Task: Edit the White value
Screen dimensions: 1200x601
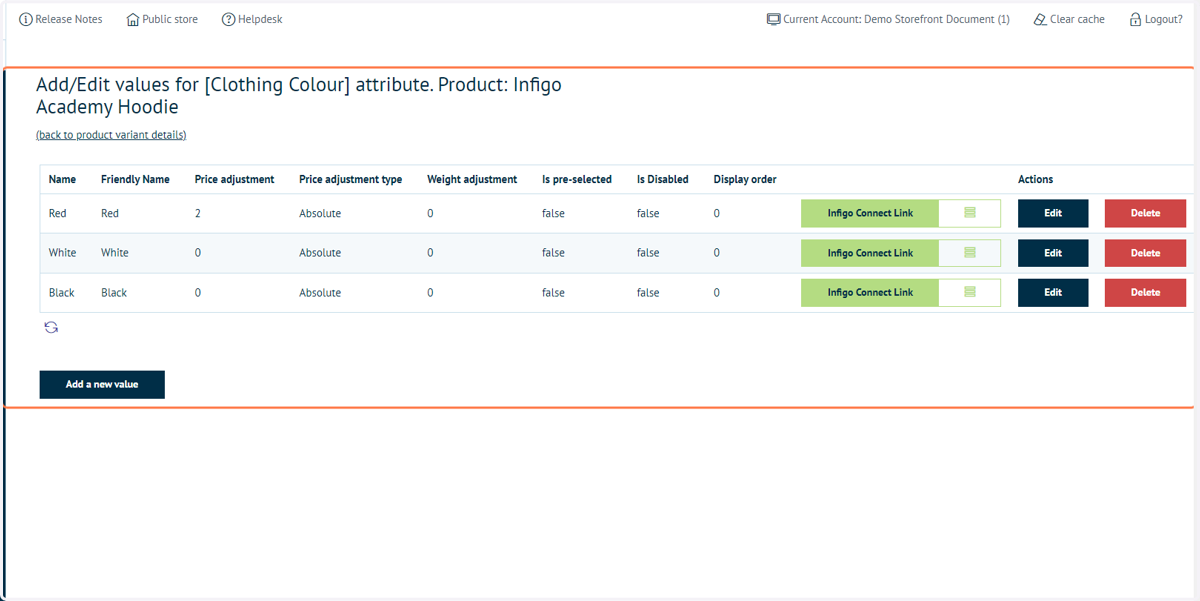Action: tap(1053, 253)
